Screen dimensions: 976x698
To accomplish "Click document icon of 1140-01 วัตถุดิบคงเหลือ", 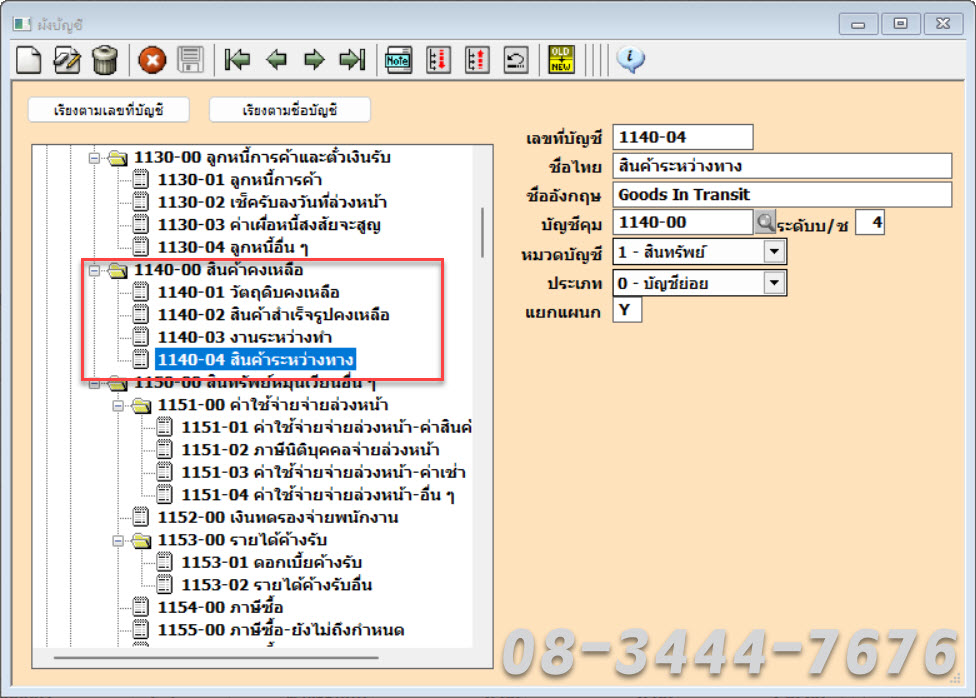I will click(x=141, y=293).
